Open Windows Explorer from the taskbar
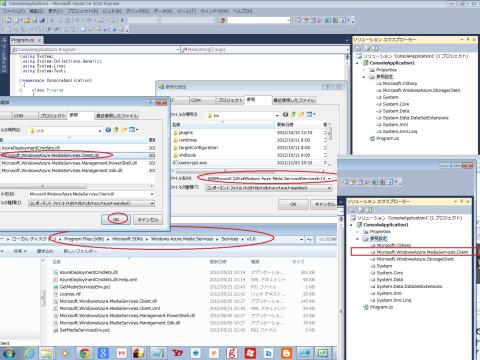The image size is (480, 360). point(46,353)
